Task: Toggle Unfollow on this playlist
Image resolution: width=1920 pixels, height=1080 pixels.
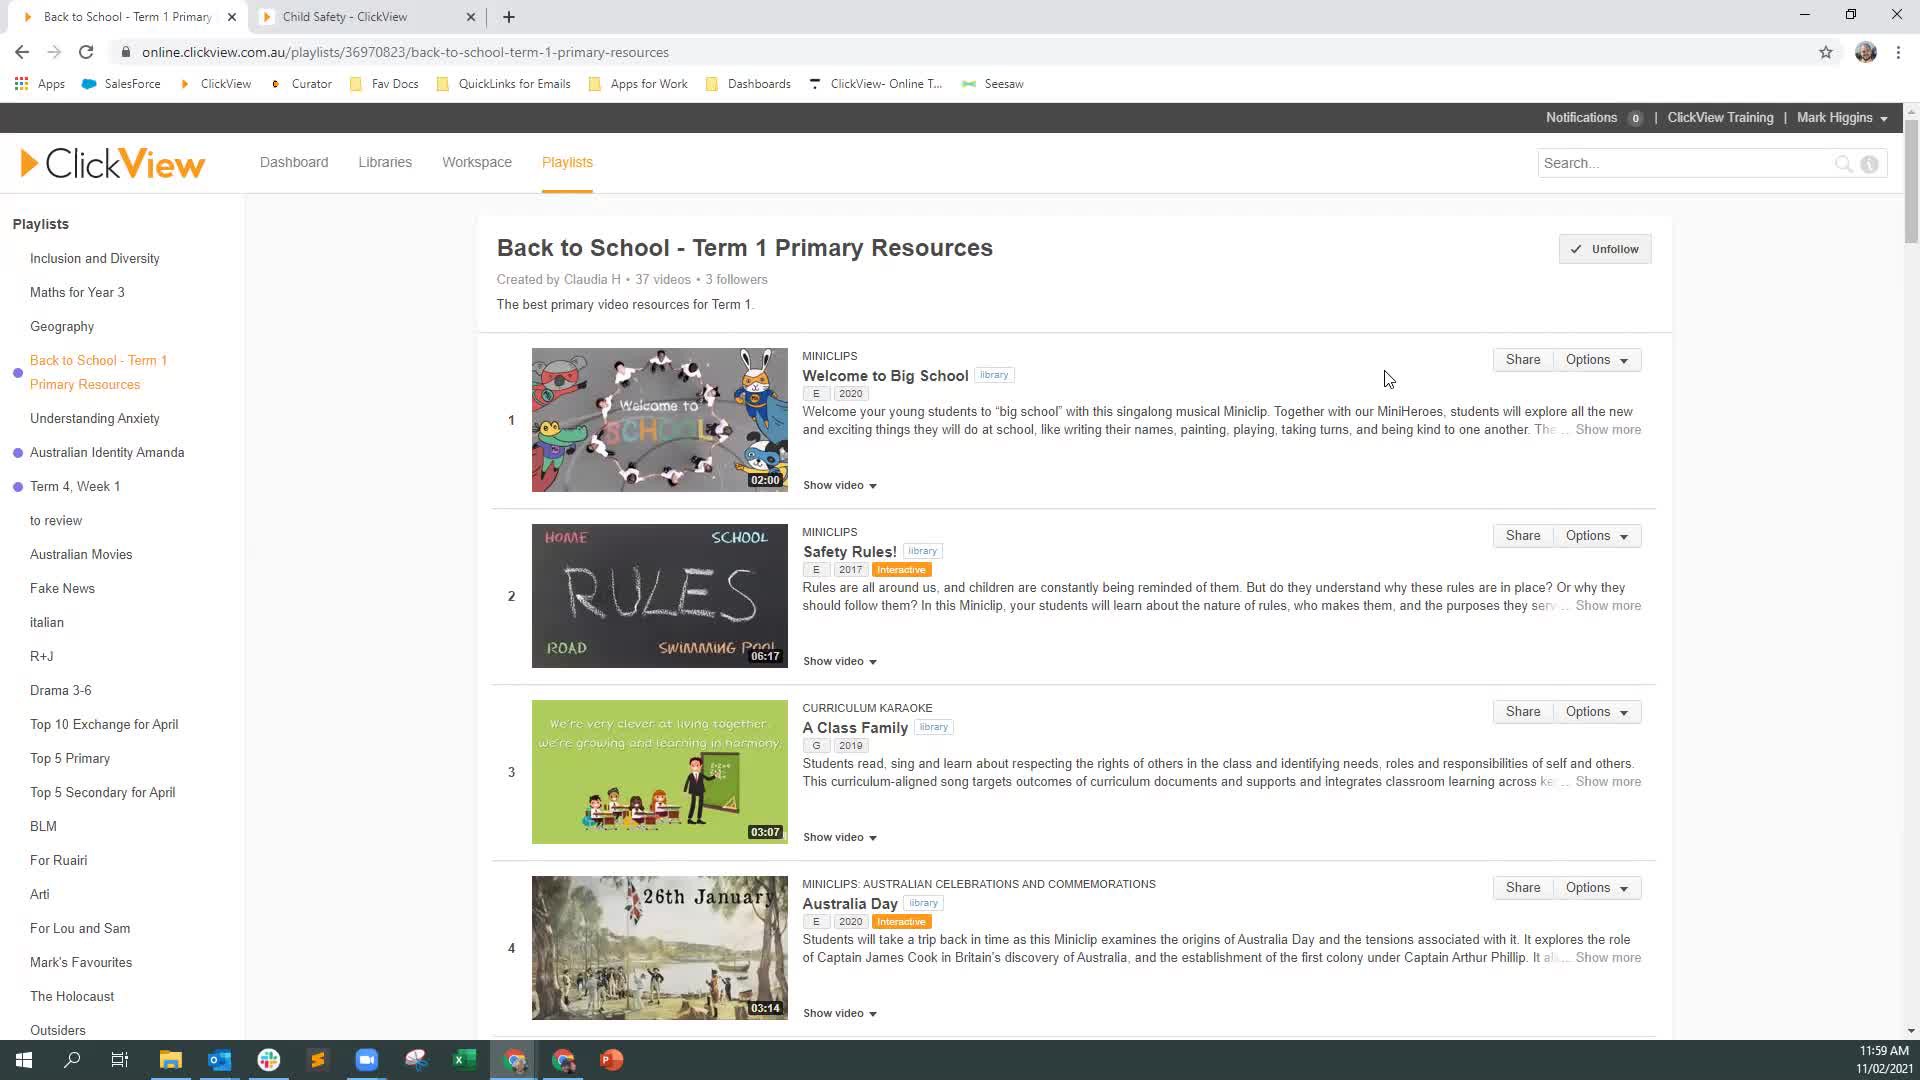Action: pyautogui.click(x=1604, y=249)
